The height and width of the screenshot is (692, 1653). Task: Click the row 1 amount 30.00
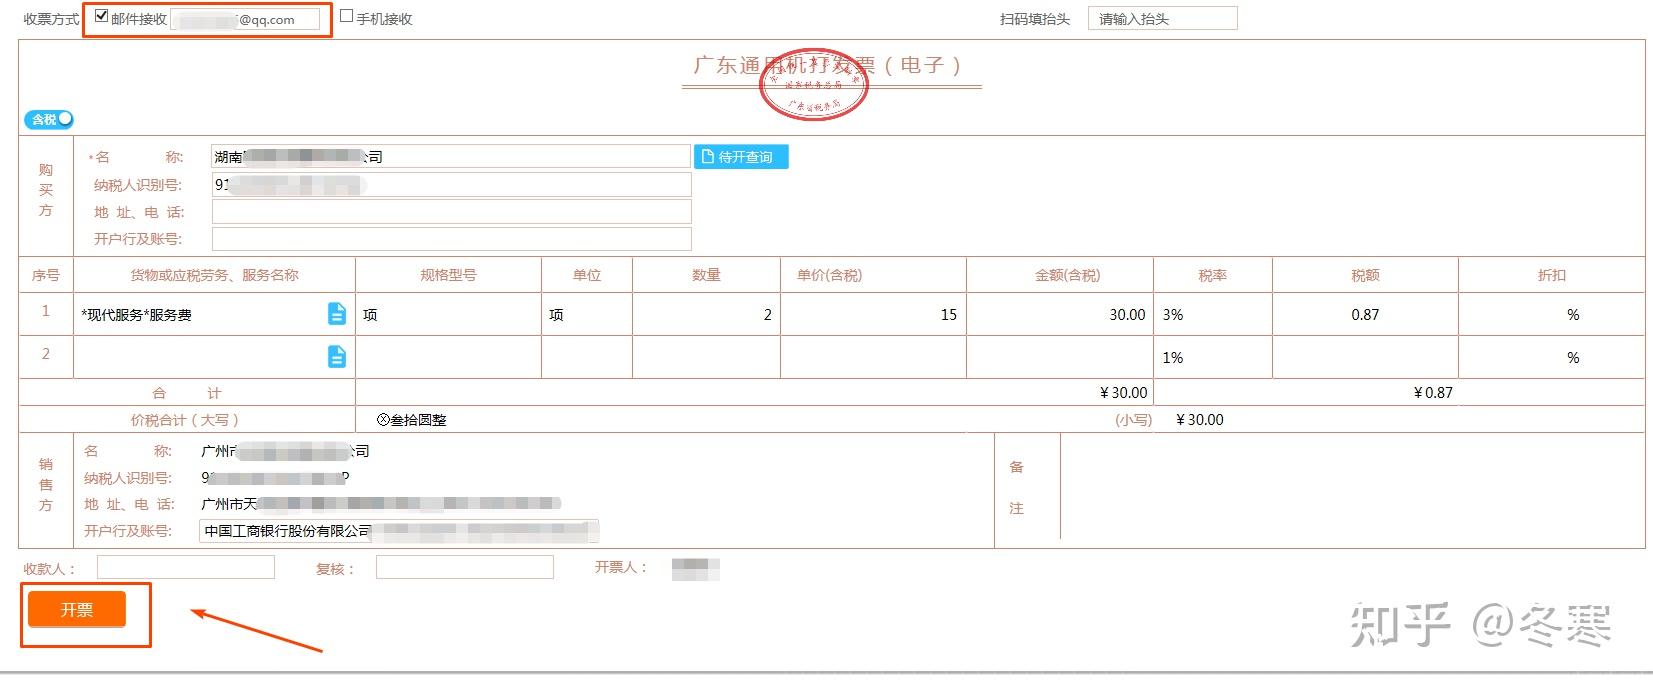pos(1060,314)
